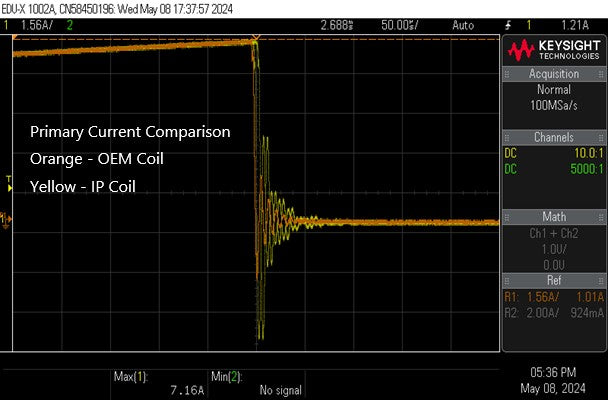Expand the Acquisition panel header
The height and width of the screenshot is (400, 608).
click(x=553, y=75)
